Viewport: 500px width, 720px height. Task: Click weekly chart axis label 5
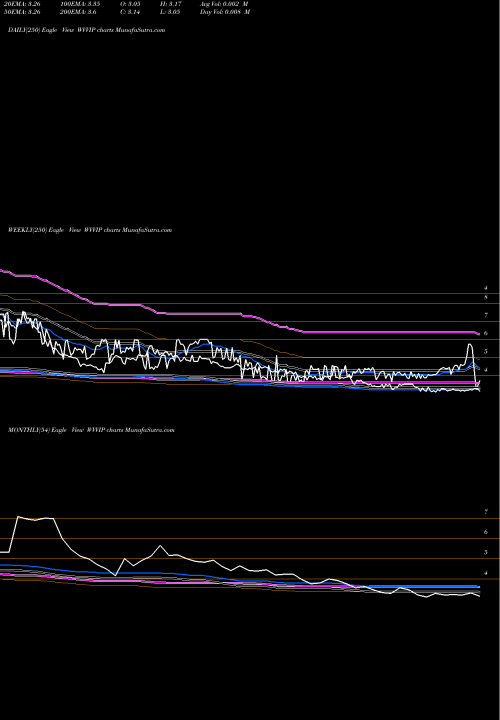click(x=486, y=351)
